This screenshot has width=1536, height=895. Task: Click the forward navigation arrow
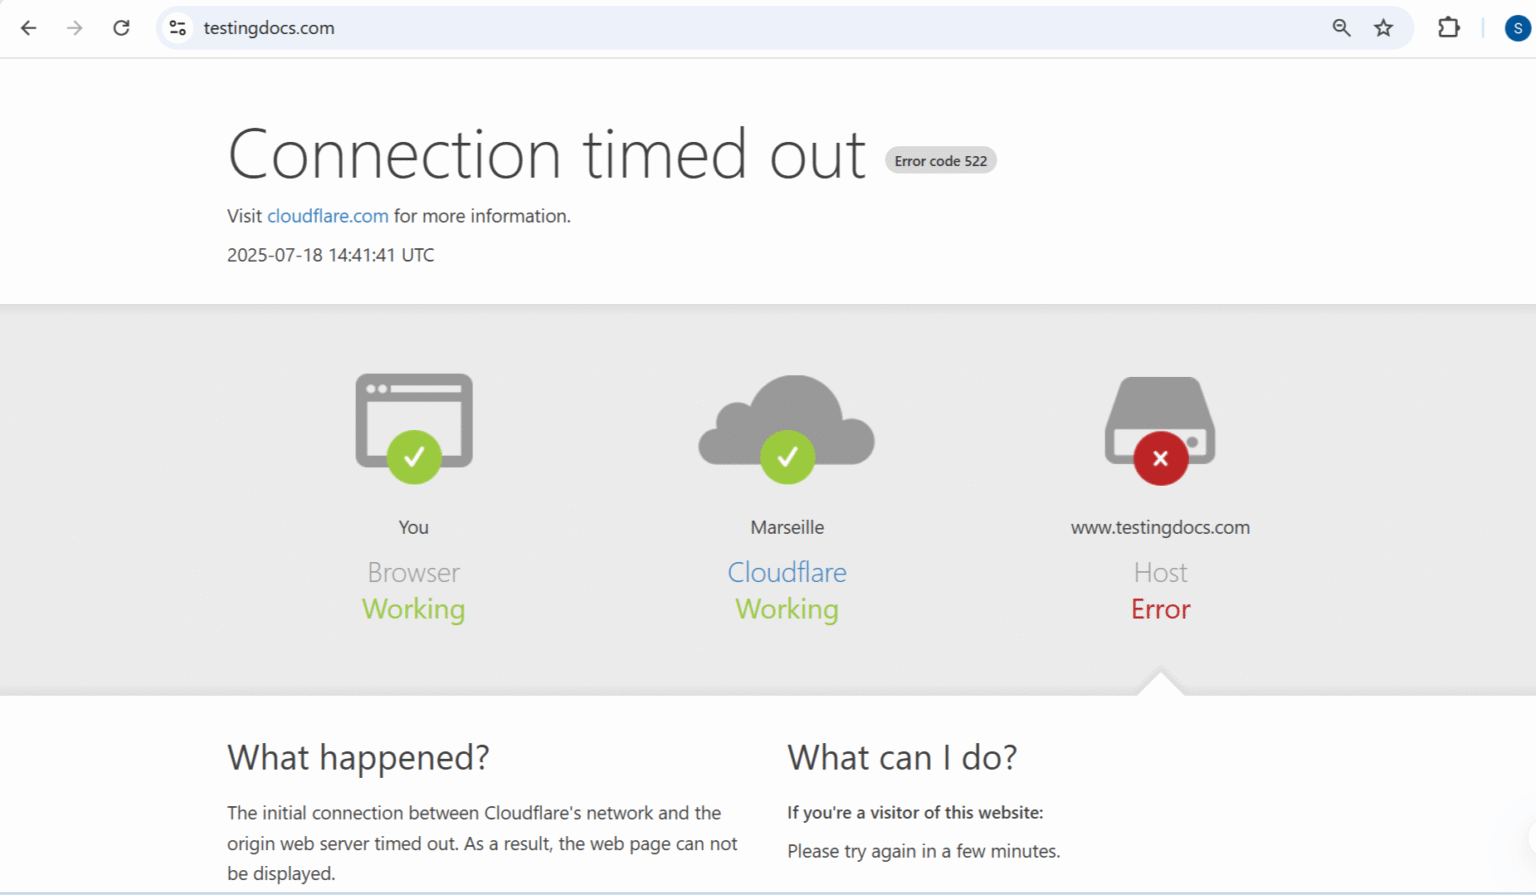tap(74, 28)
